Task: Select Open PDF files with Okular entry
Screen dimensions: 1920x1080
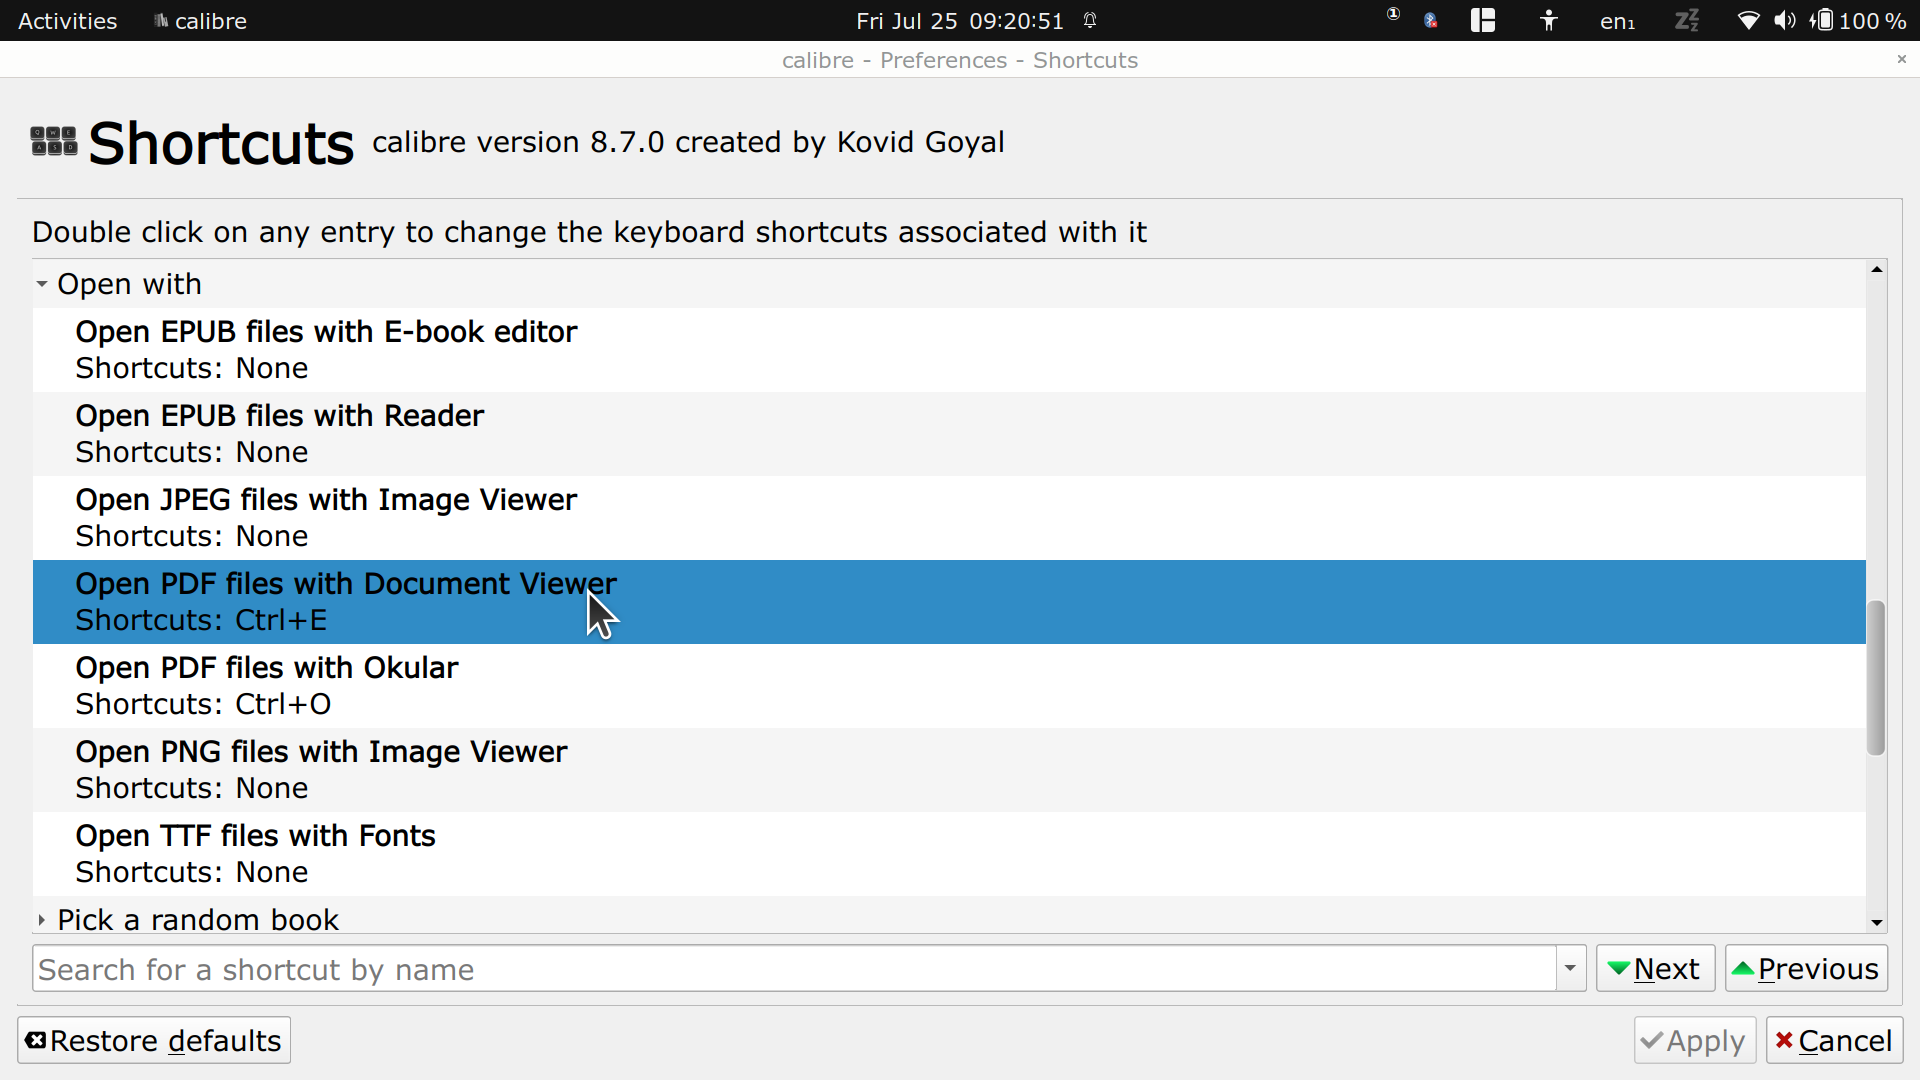Action: 266,685
